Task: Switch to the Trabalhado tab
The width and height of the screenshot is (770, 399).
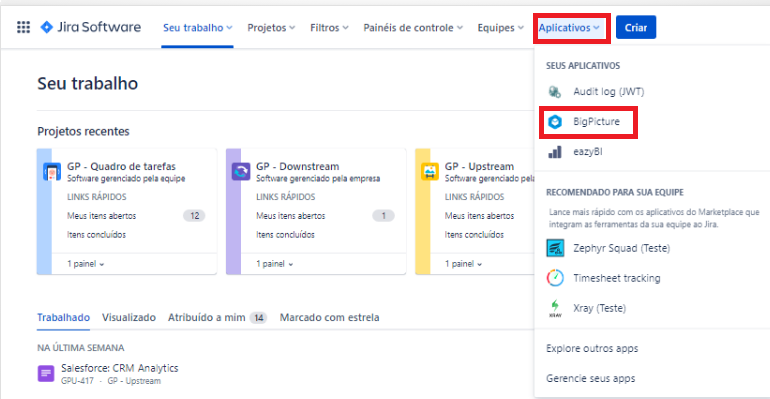Action: [63, 318]
